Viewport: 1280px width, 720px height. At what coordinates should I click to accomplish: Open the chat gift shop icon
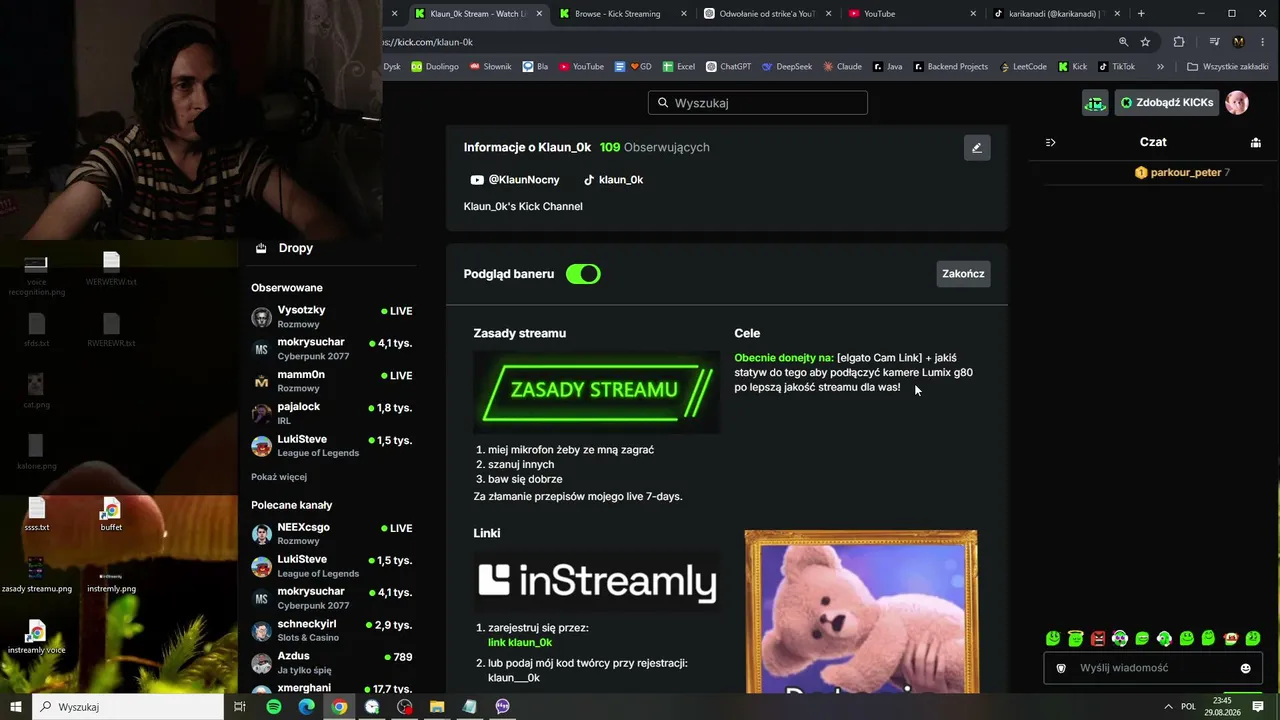tap(1255, 142)
